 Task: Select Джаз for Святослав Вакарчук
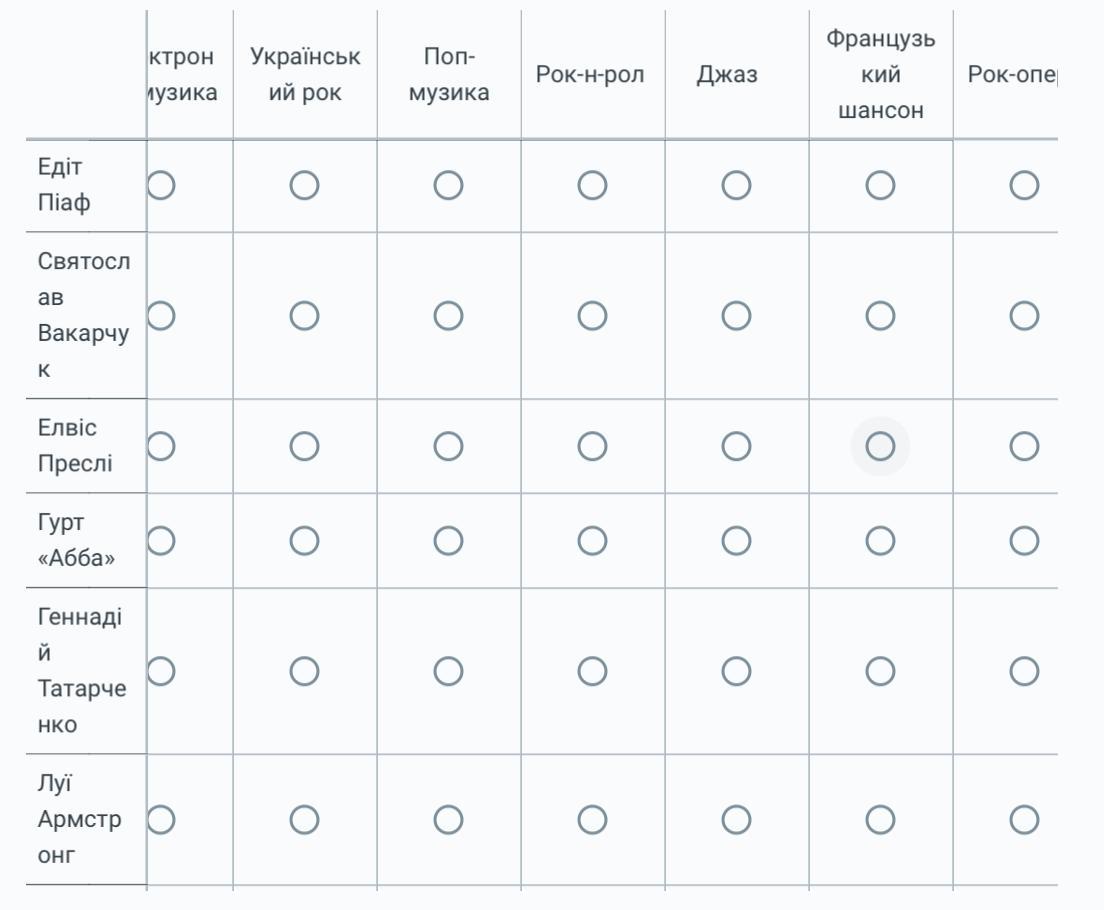point(736,316)
